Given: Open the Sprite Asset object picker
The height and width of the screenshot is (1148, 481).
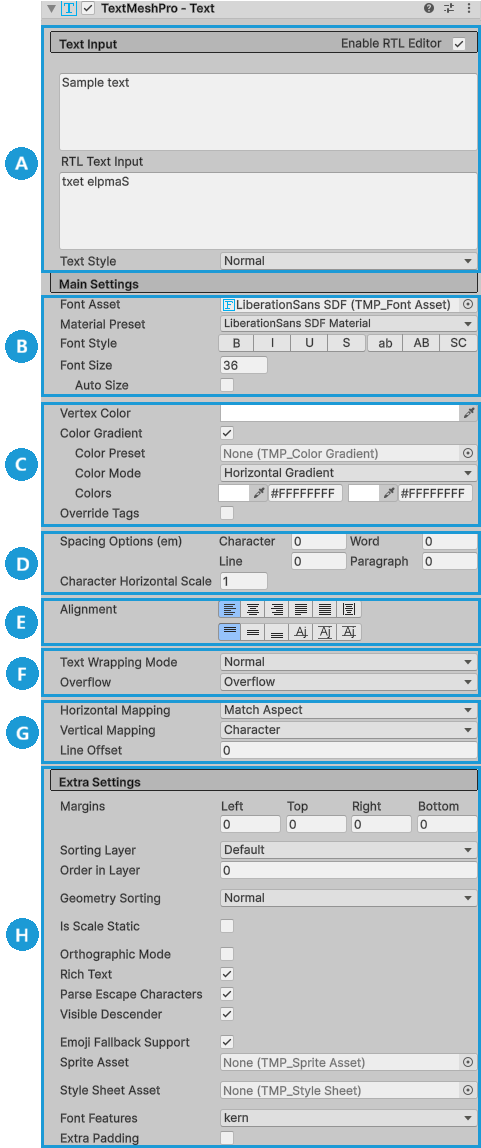Looking at the screenshot, I should [x=469, y=1062].
